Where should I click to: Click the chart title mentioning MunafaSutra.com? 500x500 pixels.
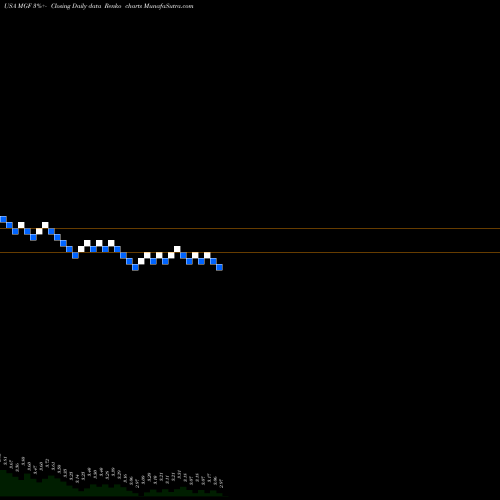(99, 6)
